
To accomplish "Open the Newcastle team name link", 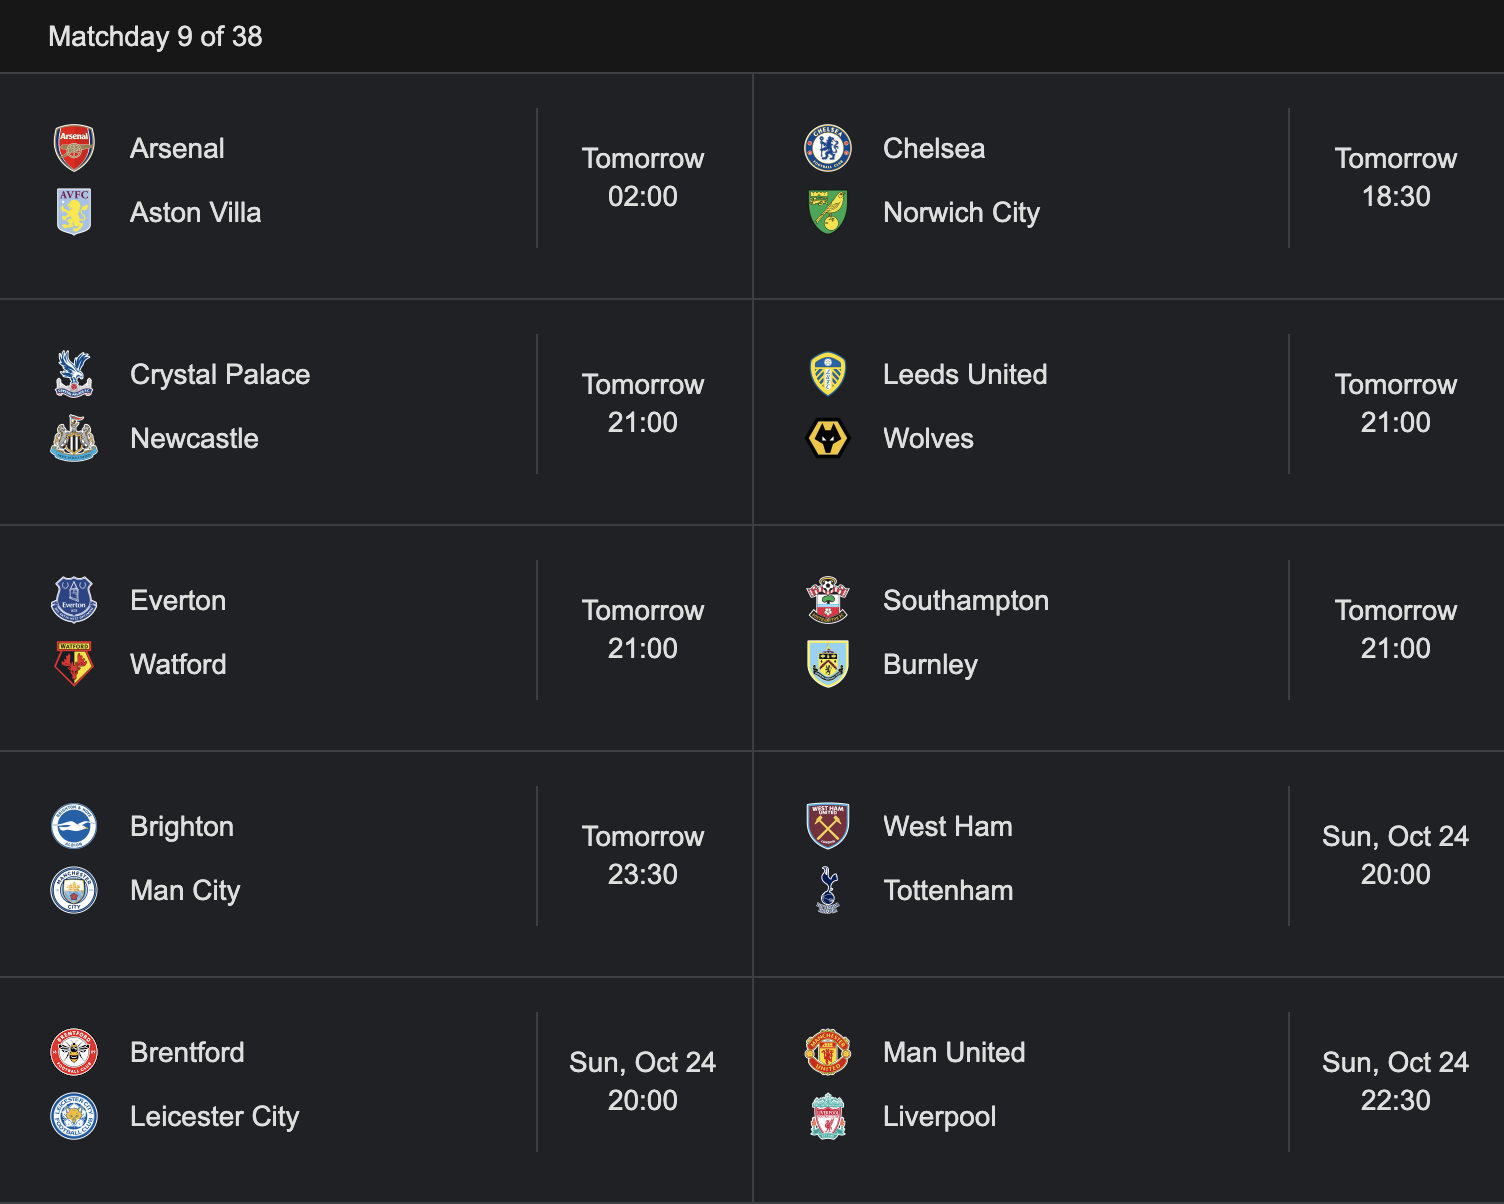I will point(194,438).
